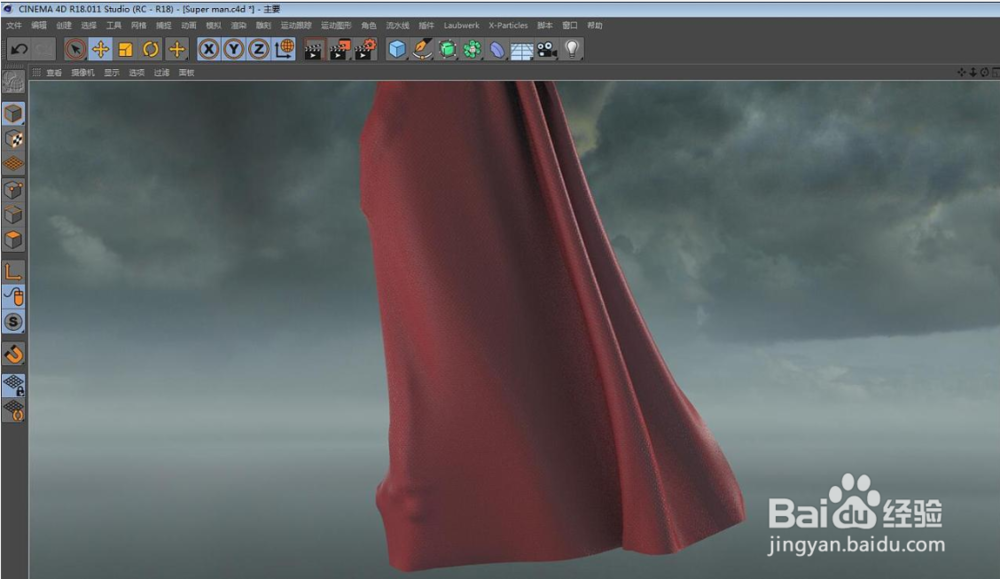Add a Light object
The width and height of the screenshot is (1000, 579).
[x=571, y=49]
